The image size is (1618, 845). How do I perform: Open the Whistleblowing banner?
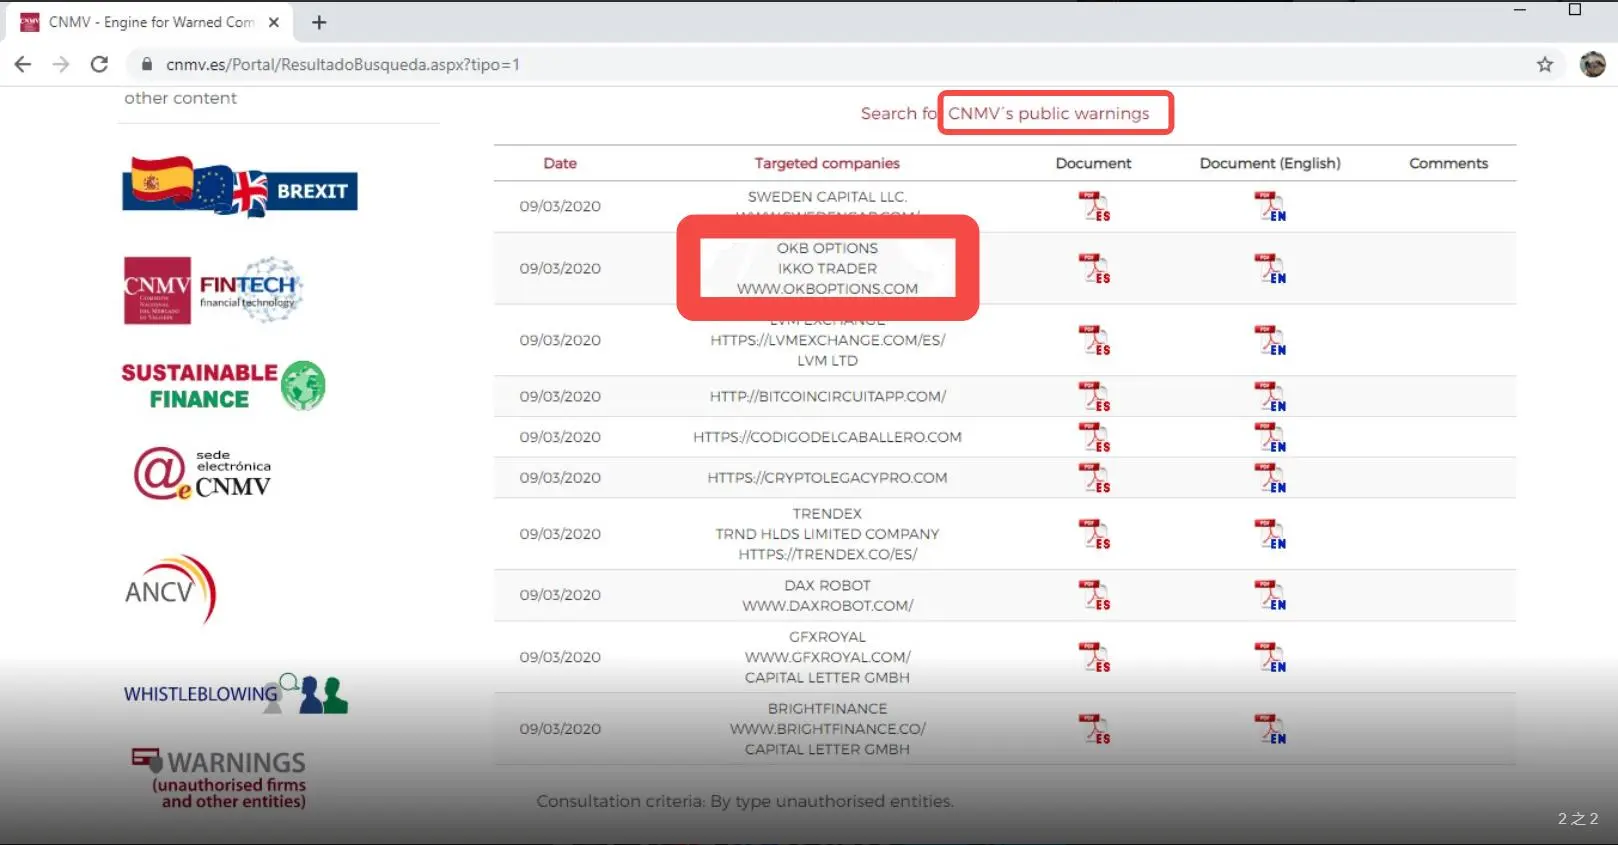pyautogui.click(x=236, y=693)
